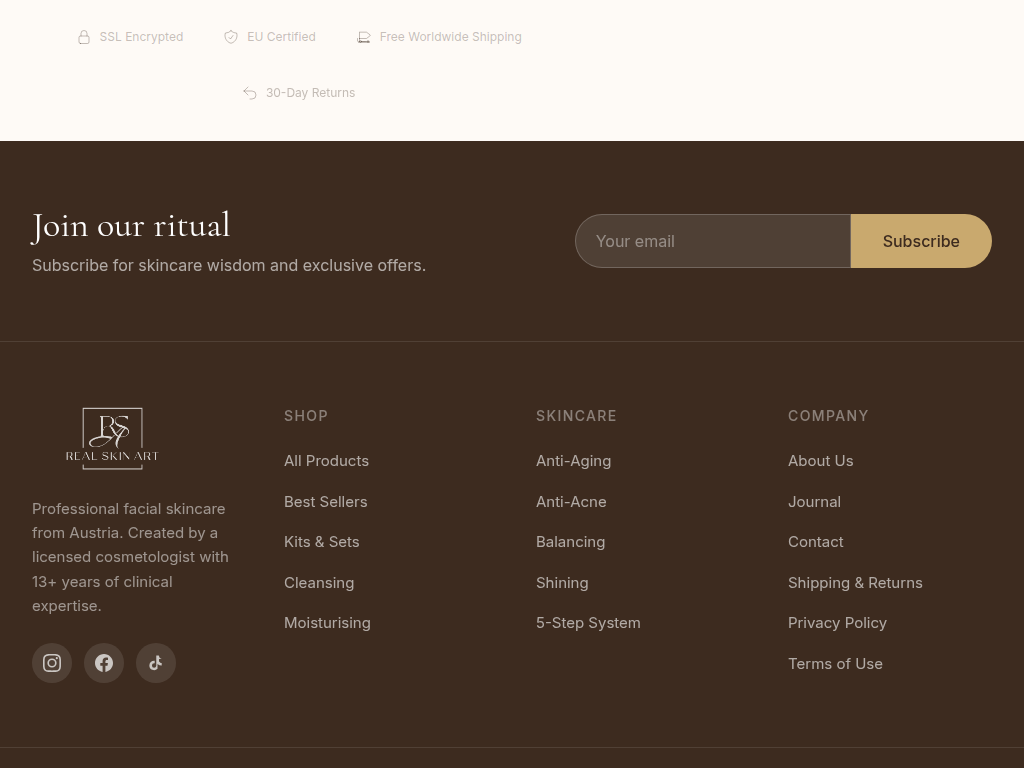Click the 30-Day Returns arrow icon
Viewport: 1024px width, 768px height.
pyautogui.click(x=250, y=93)
